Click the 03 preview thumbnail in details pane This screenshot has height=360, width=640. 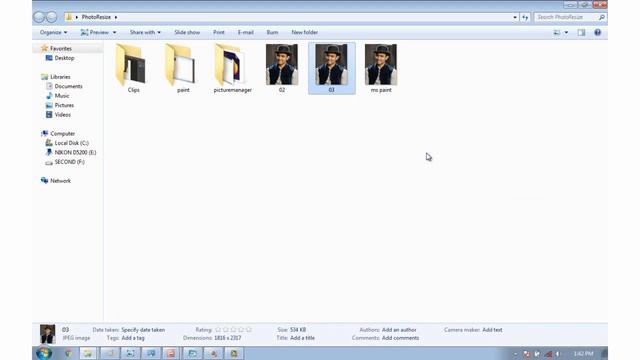[47, 334]
